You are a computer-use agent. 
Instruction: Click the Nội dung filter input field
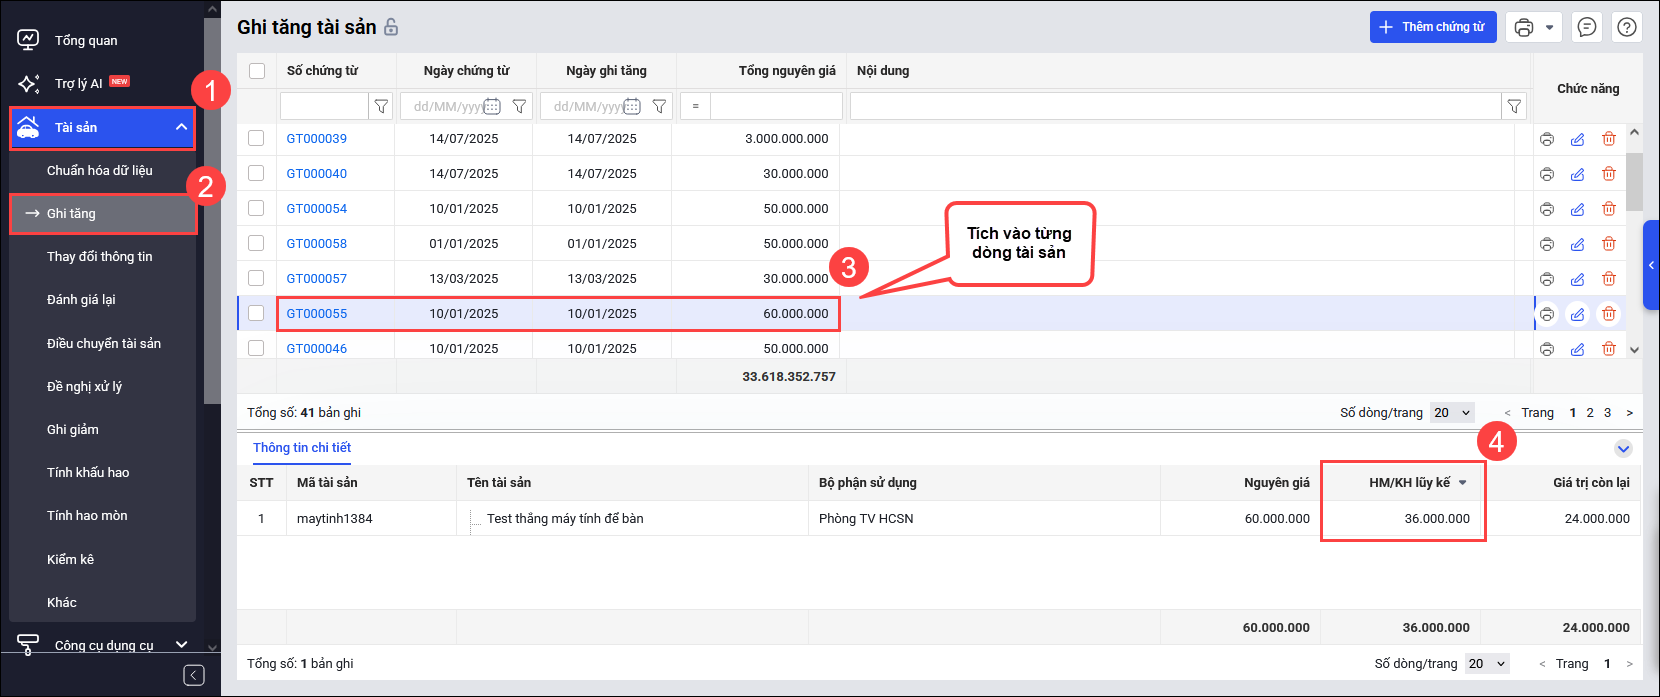click(1175, 106)
